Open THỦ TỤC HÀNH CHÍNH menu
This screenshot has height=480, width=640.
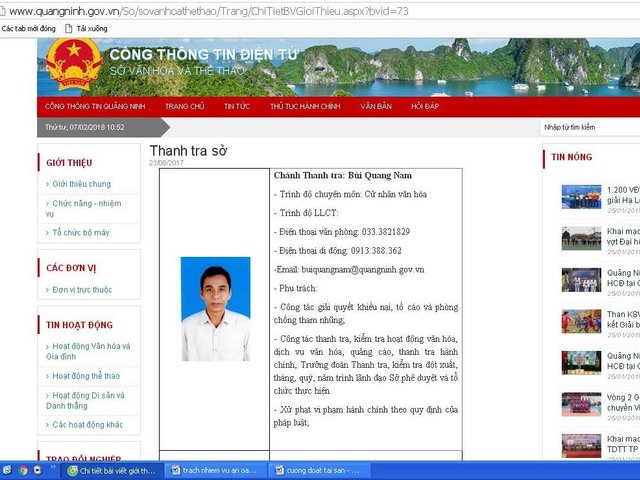305,105
